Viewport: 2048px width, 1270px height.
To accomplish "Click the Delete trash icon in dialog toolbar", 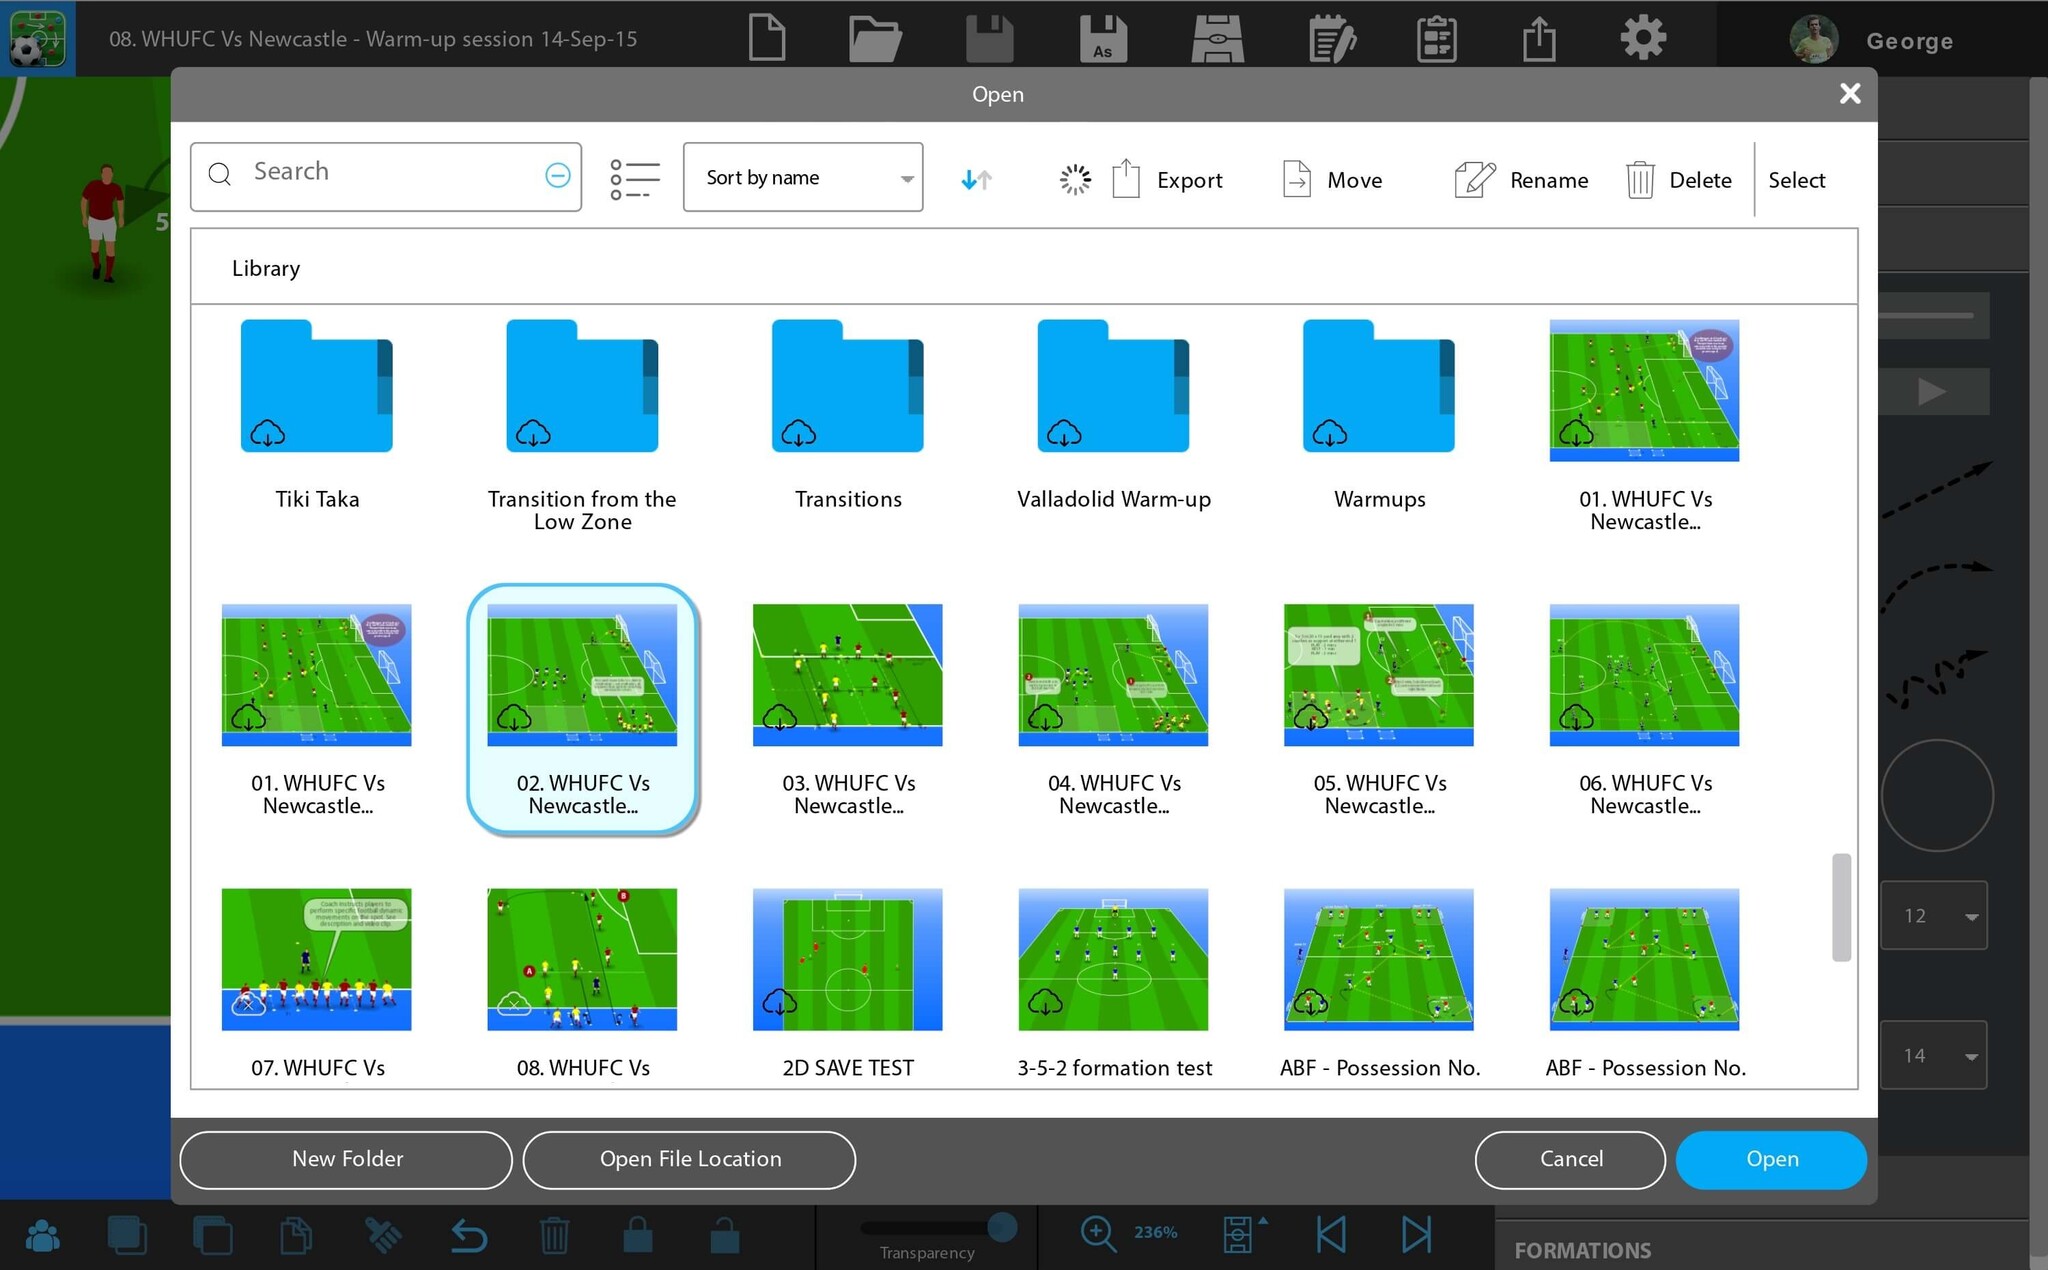I will point(1640,180).
